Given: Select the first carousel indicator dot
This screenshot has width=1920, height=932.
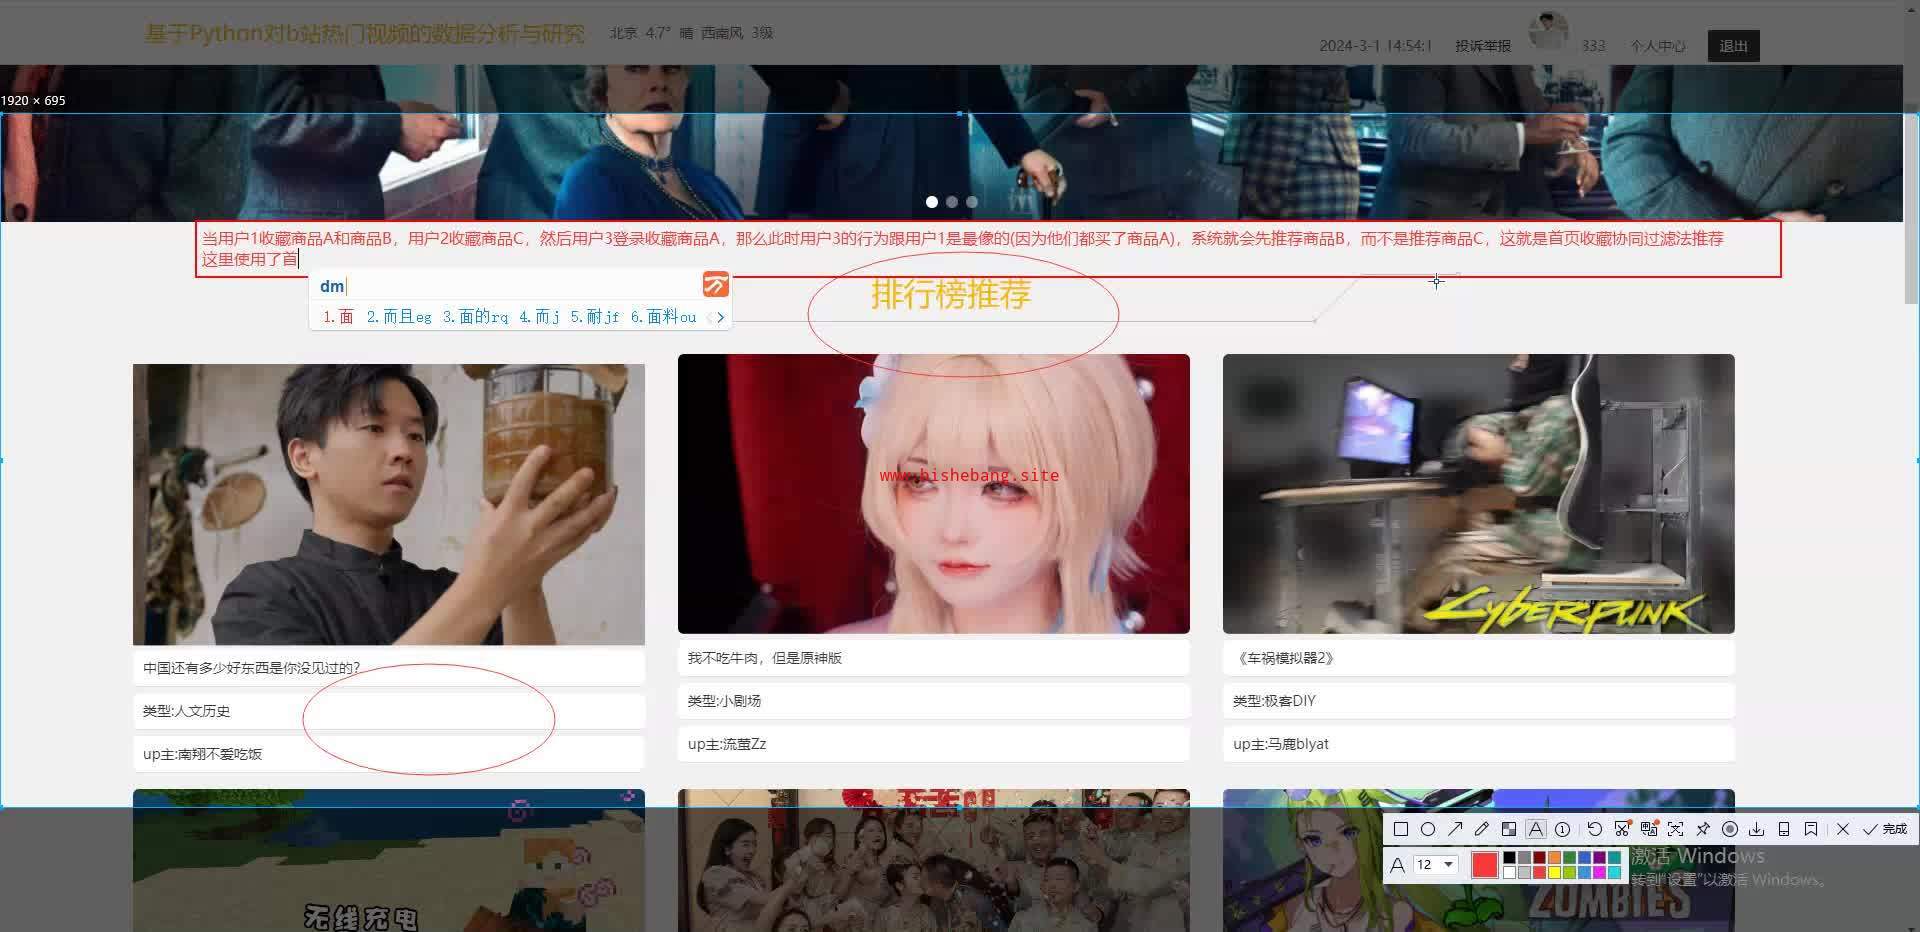Looking at the screenshot, I should pos(932,202).
